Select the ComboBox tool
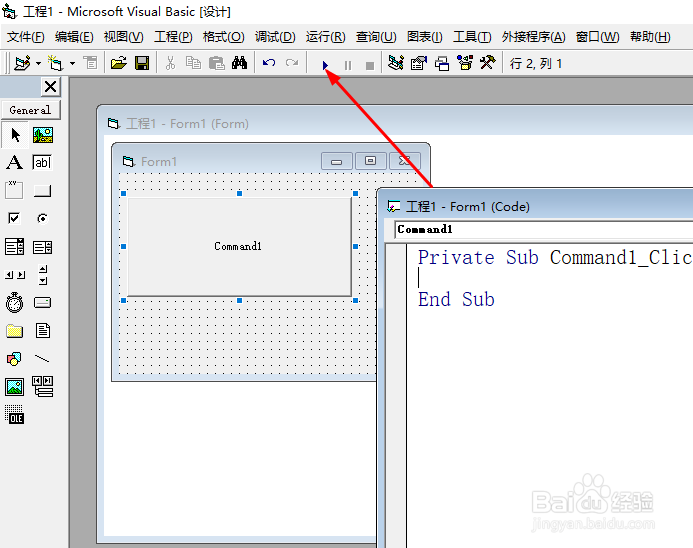693x548 pixels. (15, 247)
